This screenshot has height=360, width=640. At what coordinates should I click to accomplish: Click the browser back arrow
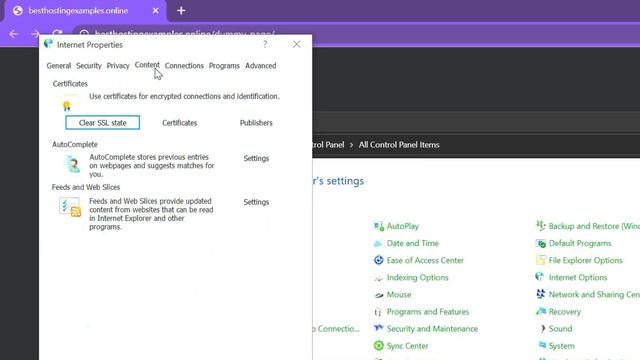[x=13, y=34]
